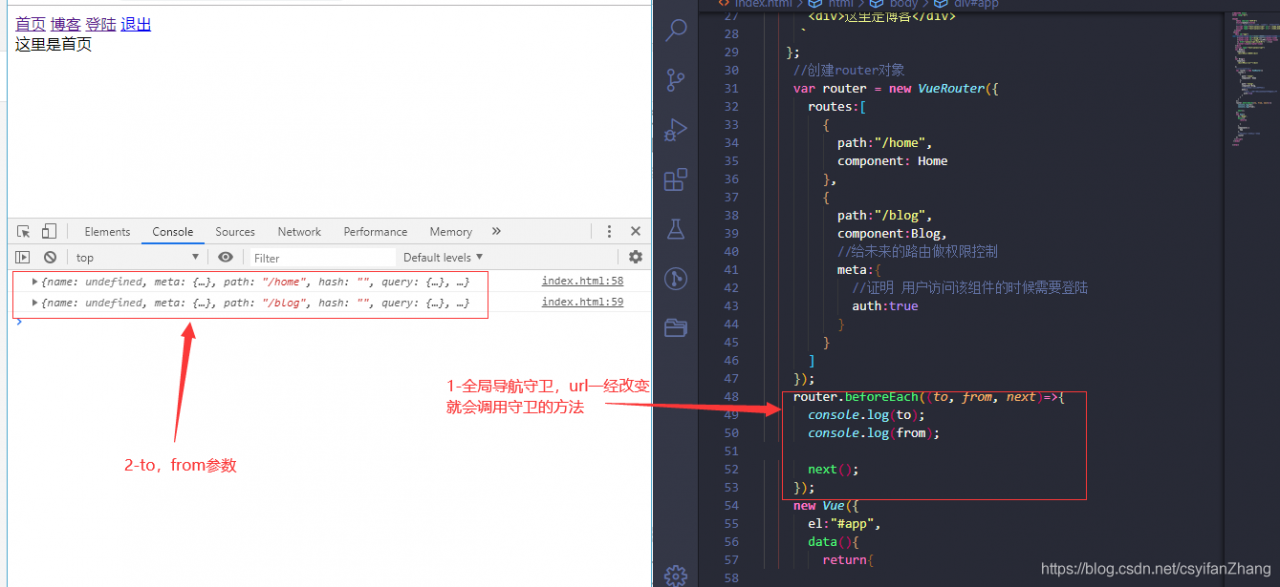Open the Default levels log filter dropdown
This screenshot has height=587, width=1280.
443,257
